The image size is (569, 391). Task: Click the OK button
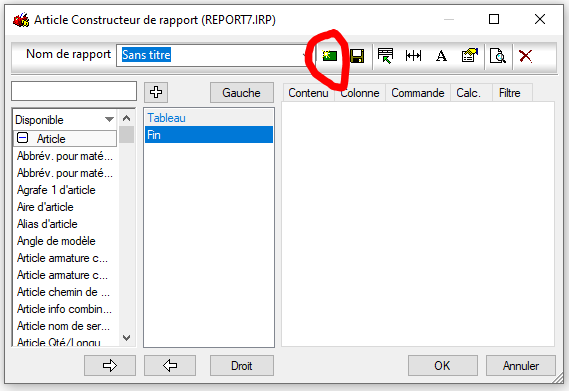pyautogui.click(x=442, y=365)
